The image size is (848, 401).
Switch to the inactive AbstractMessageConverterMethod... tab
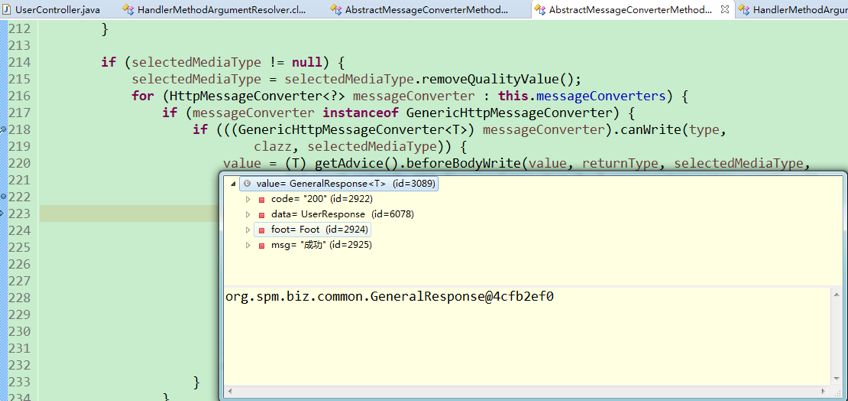coord(427,9)
